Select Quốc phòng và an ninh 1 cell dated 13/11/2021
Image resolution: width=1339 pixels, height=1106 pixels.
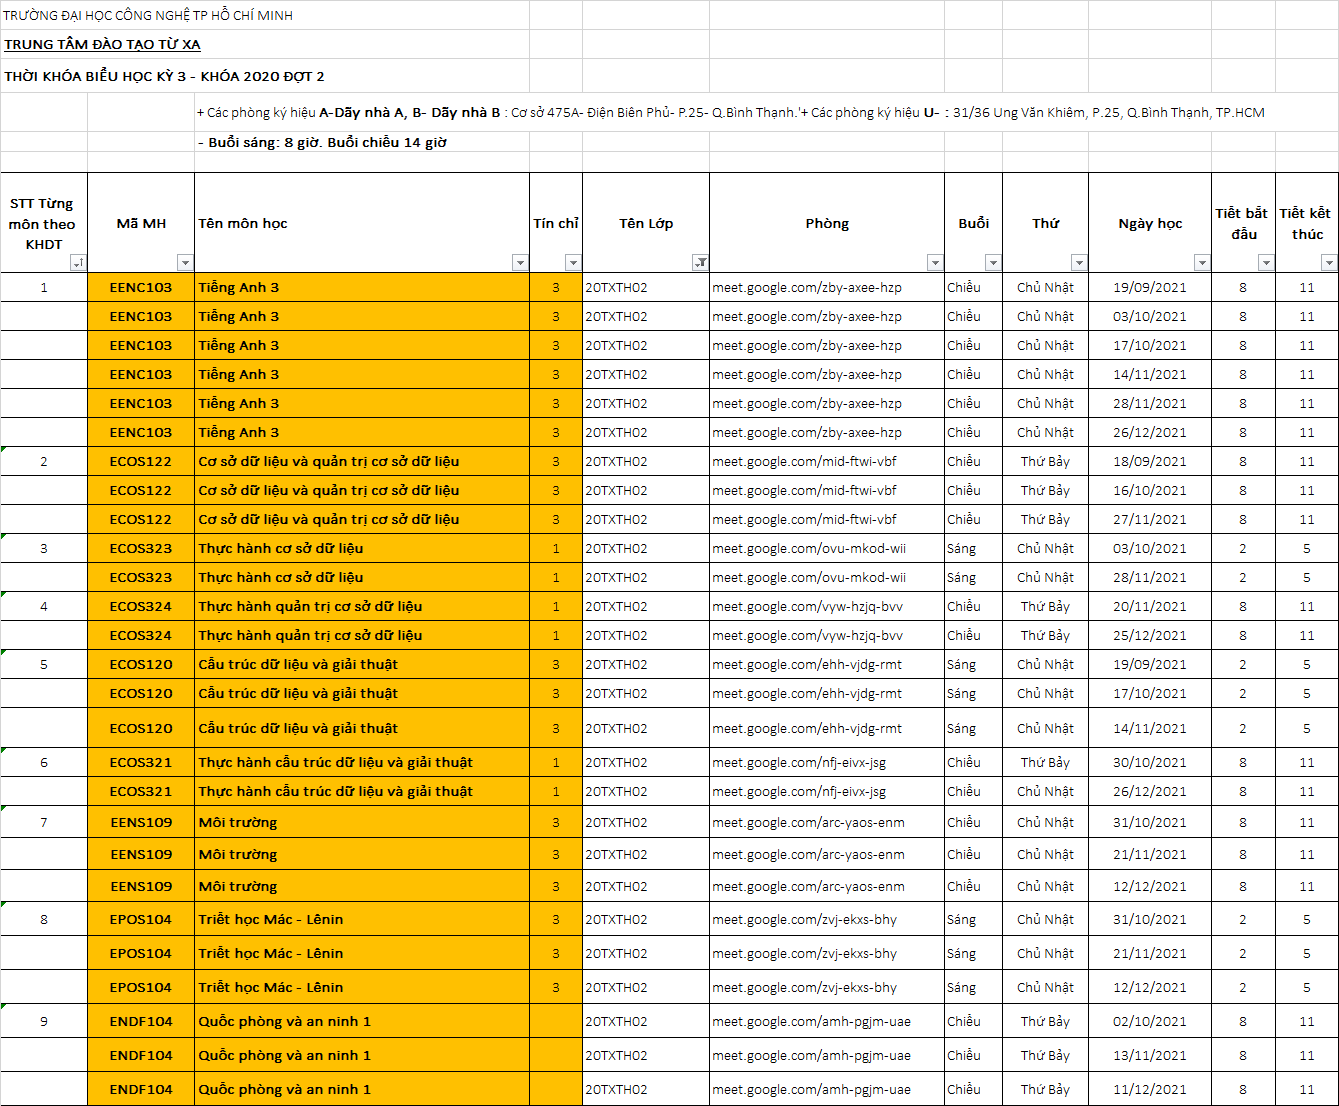[362, 1056]
